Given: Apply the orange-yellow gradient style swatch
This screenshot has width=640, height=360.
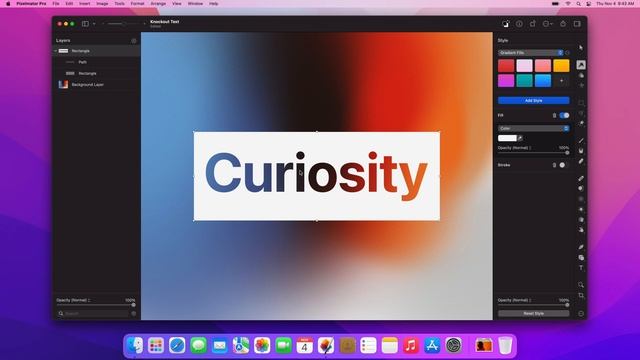Looking at the screenshot, I should click(x=561, y=66).
